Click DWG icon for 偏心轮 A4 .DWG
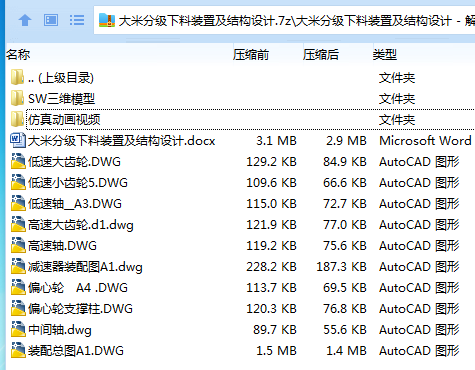Image resolution: width=475 pixels, height=370 pixels. coord(18,288)
